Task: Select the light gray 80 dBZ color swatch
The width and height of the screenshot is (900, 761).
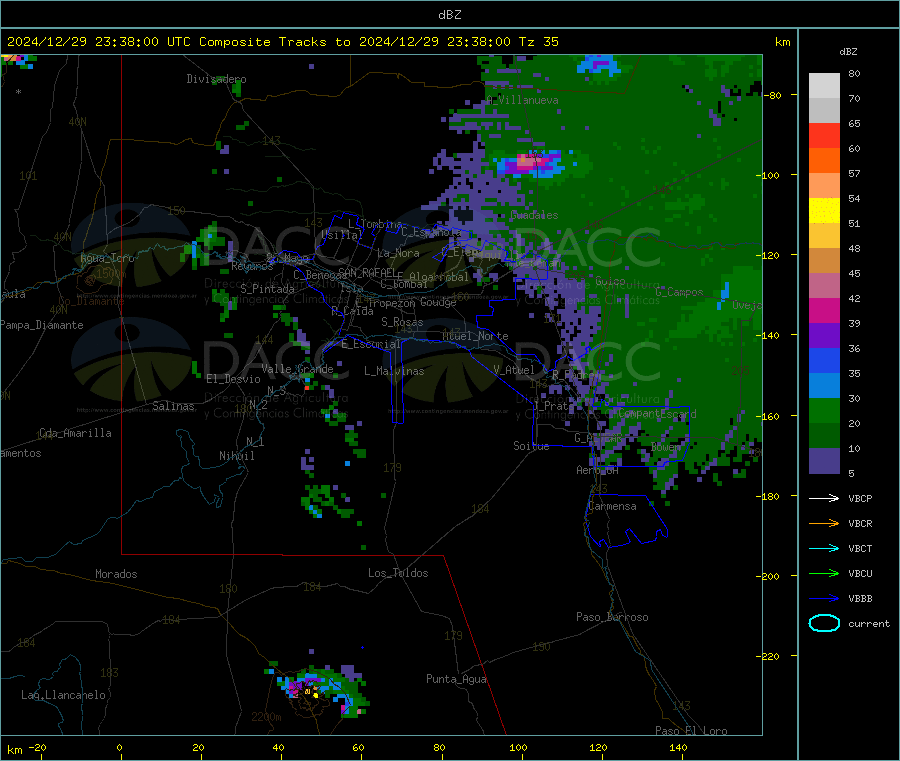Action: click(x=824, y=86)
